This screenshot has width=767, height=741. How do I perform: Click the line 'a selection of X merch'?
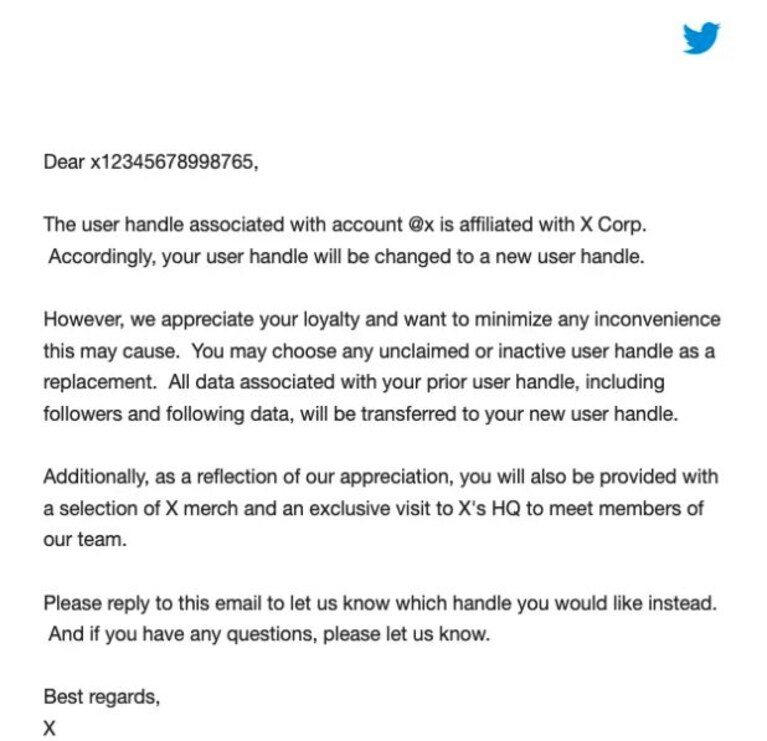[x=373, y=509]
